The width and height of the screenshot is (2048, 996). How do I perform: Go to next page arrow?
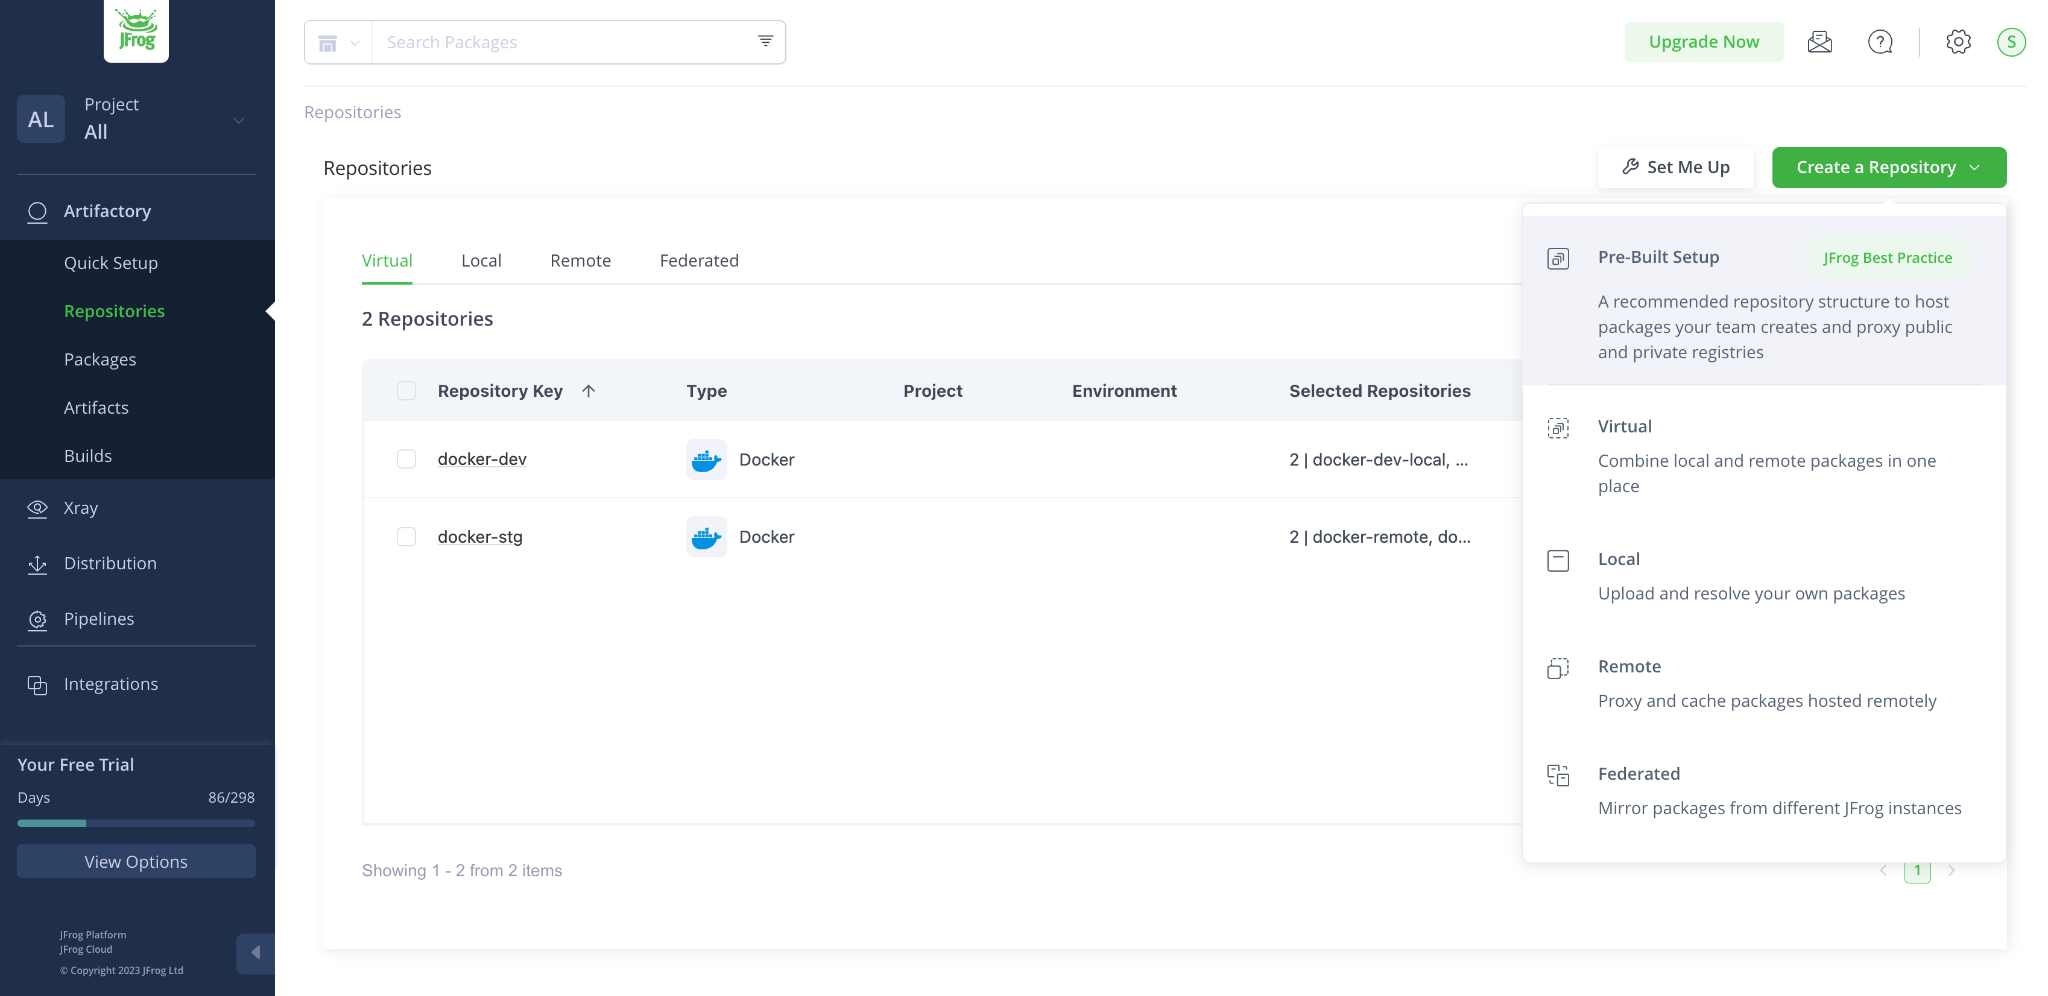coord(1951,871)
